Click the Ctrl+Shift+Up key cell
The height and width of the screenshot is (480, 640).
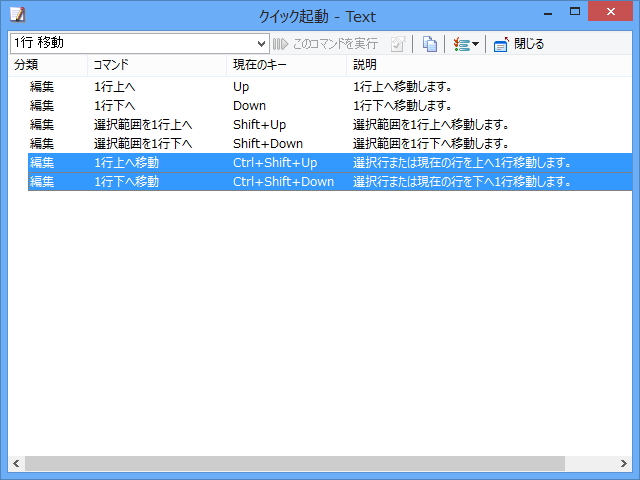tap(275, 163)
